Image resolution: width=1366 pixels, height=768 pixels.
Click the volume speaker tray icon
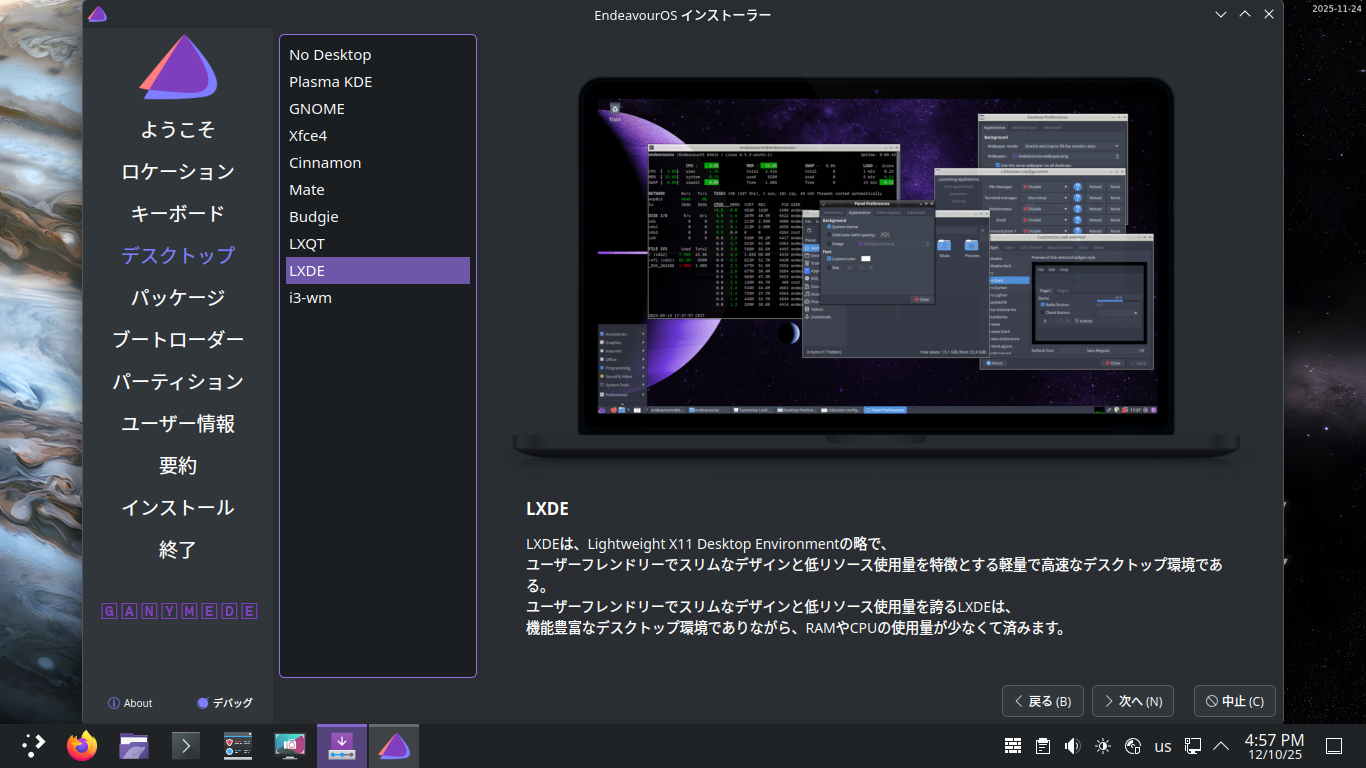pos(1073,746)
